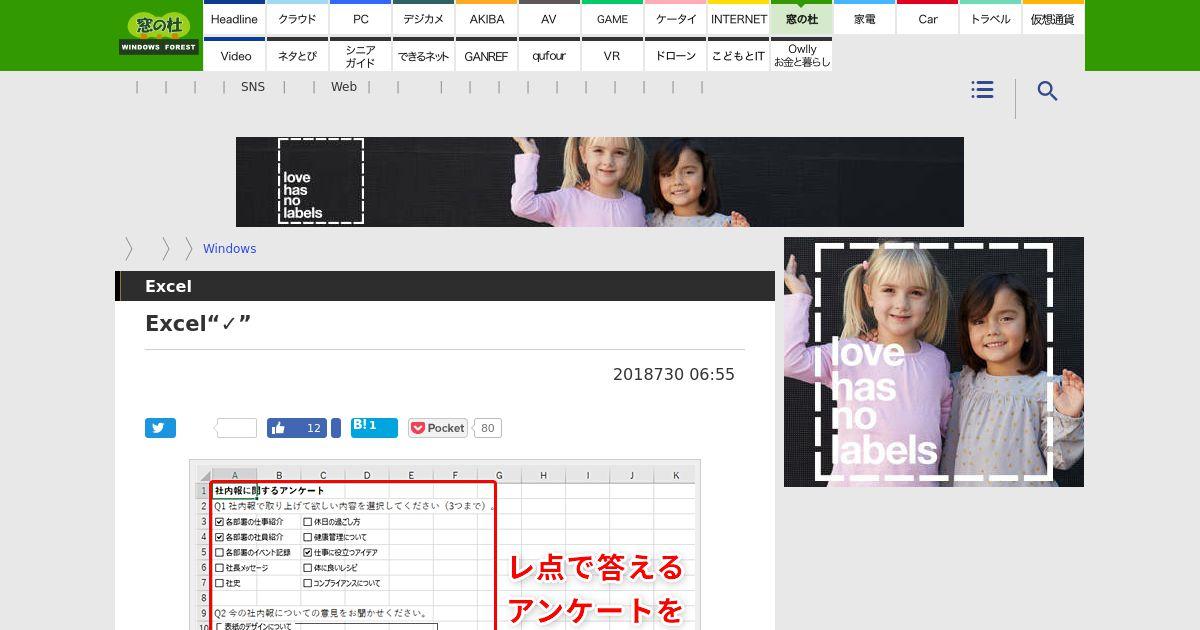Screen dimensions: 1200x630
Task: Share article via Twitter bird button
Action: 160,428
